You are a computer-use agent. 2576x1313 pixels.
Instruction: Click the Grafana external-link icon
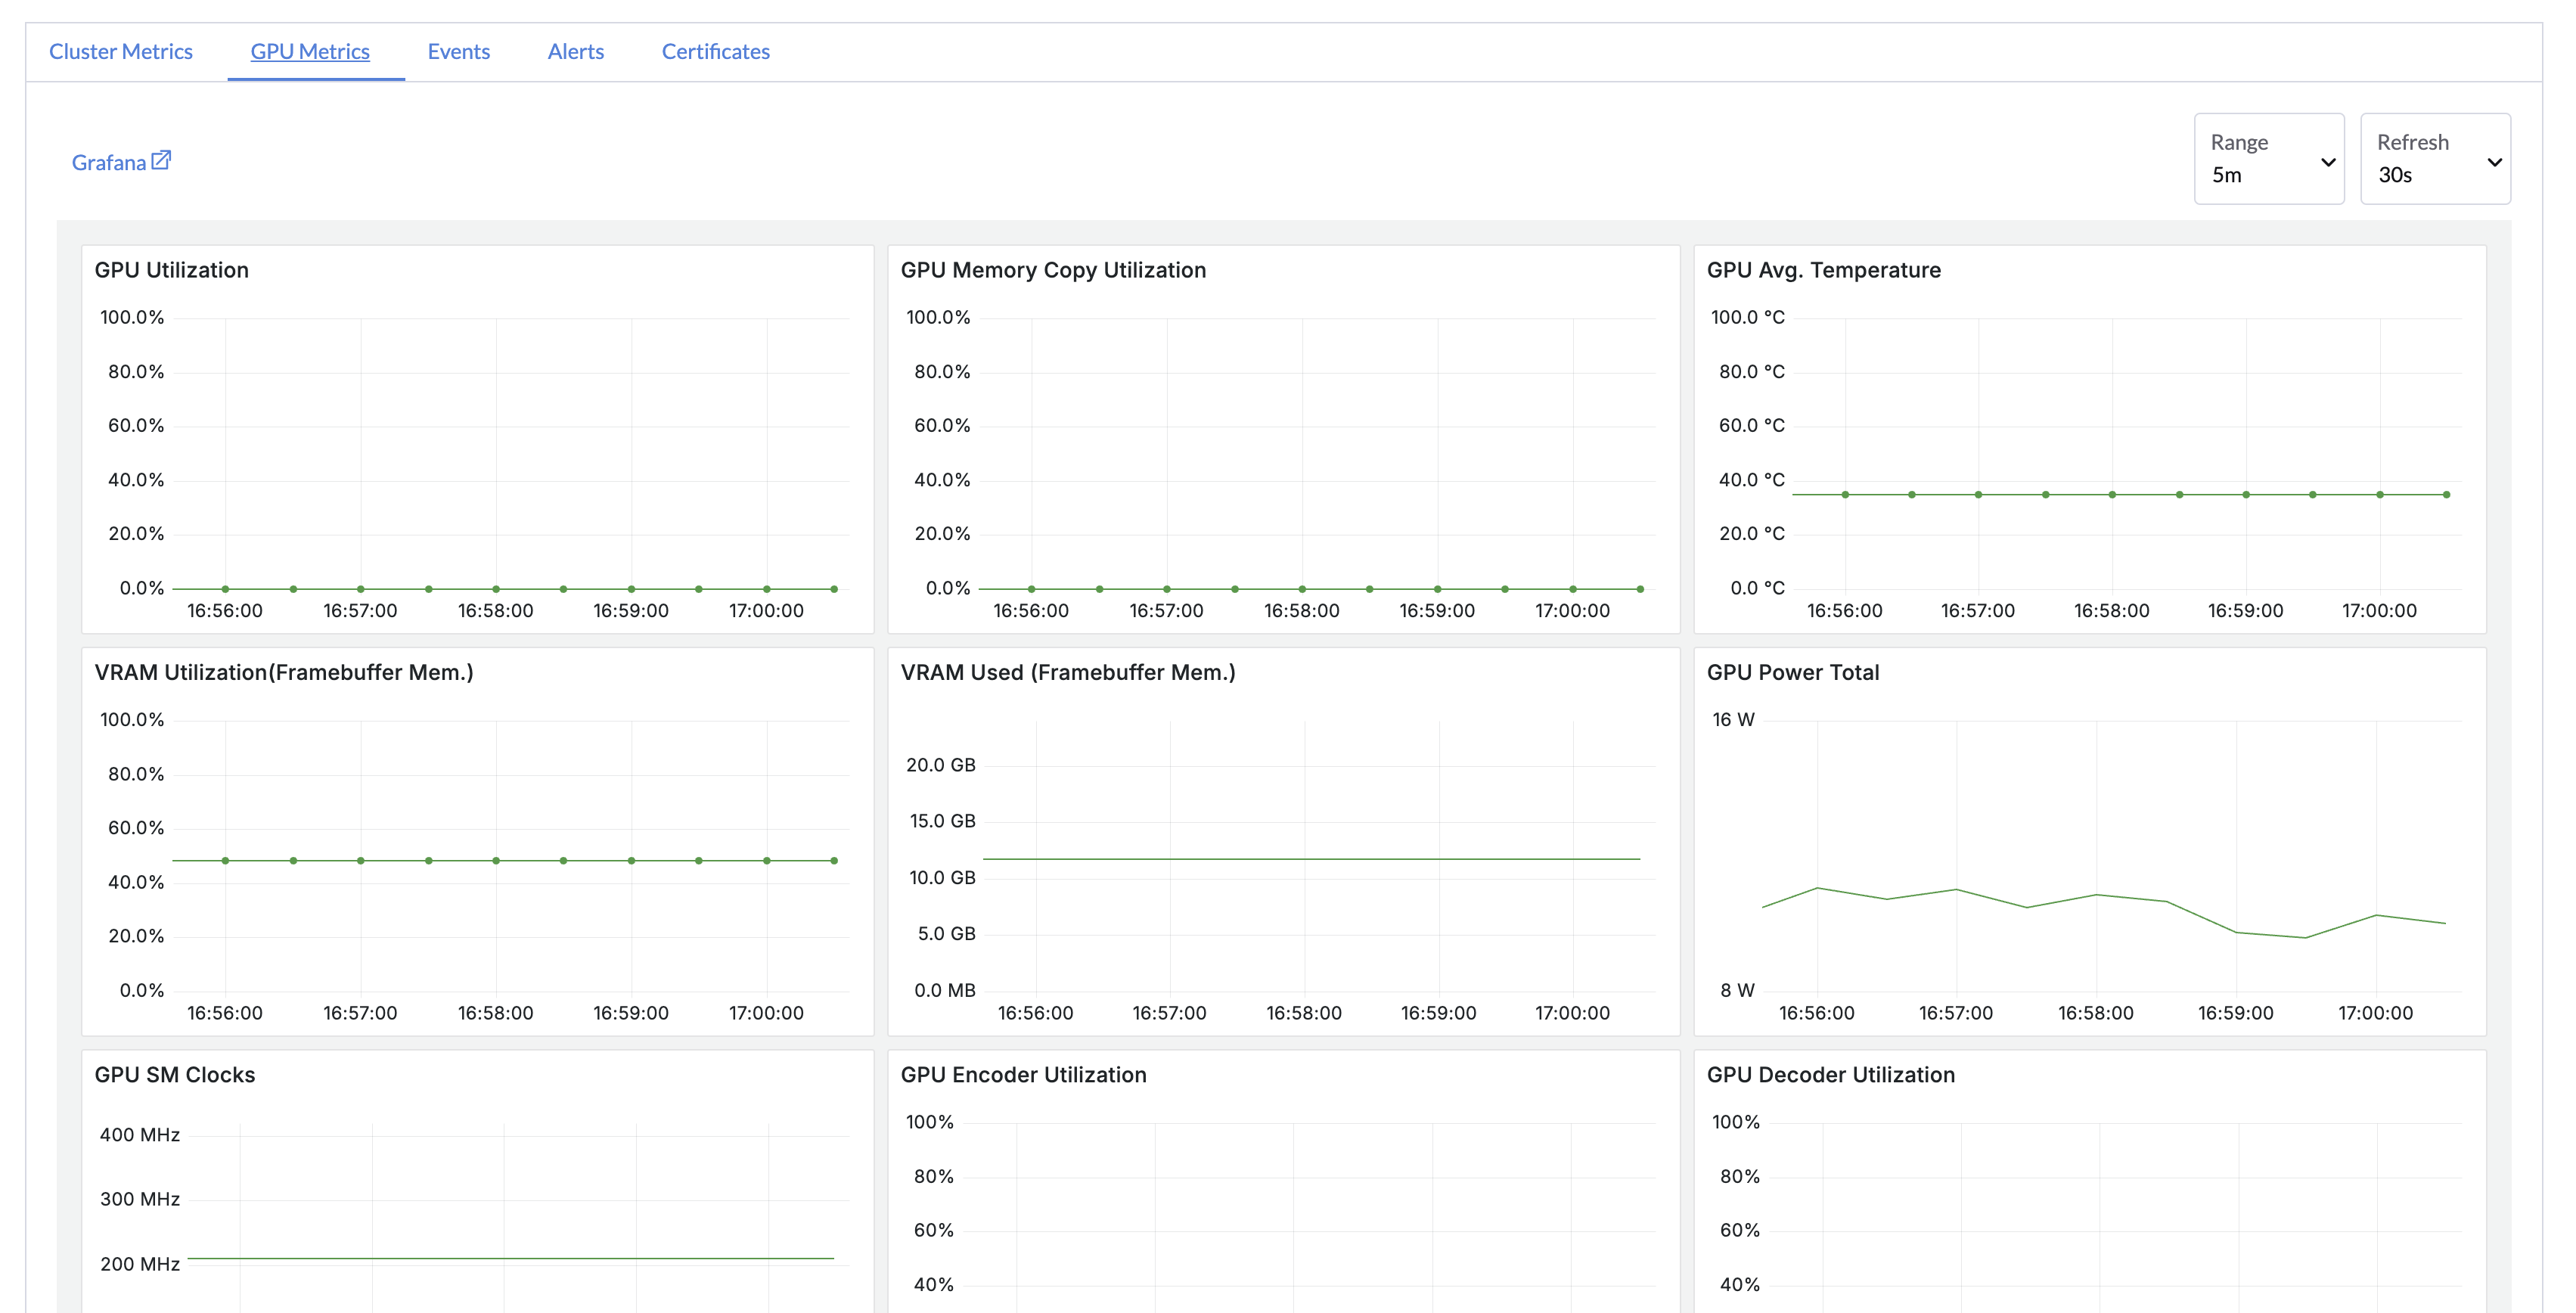tap(161, 160)
